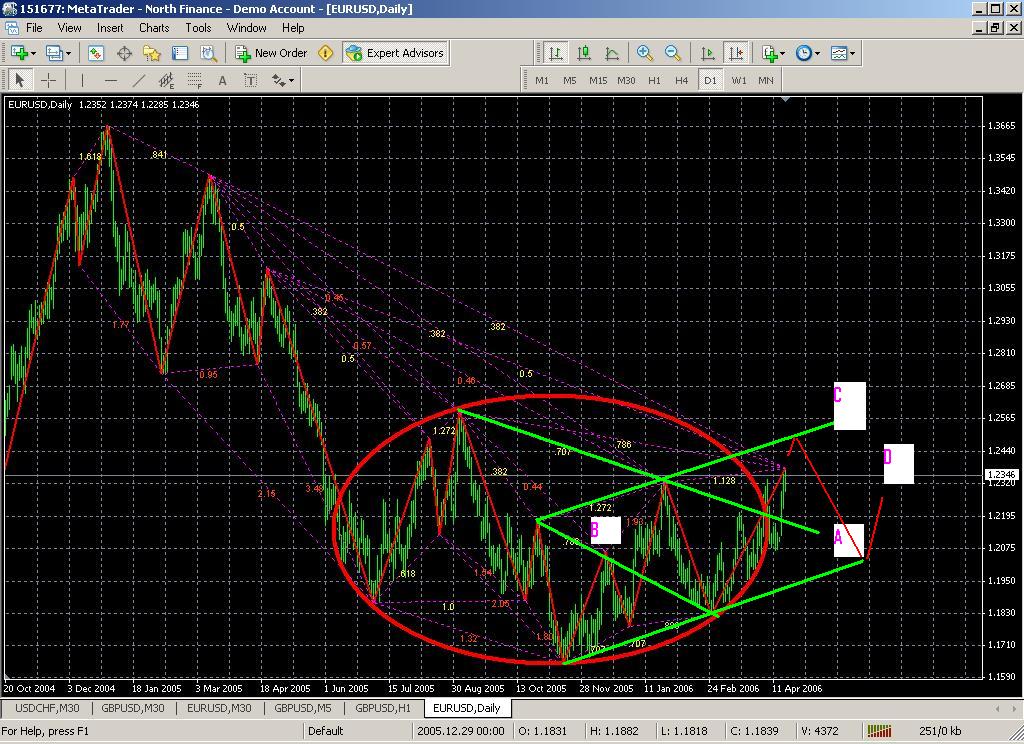Viewport: 1024px width, 744px height.
Task: Select the M5 timeframe button
Action: coord(569,80)
